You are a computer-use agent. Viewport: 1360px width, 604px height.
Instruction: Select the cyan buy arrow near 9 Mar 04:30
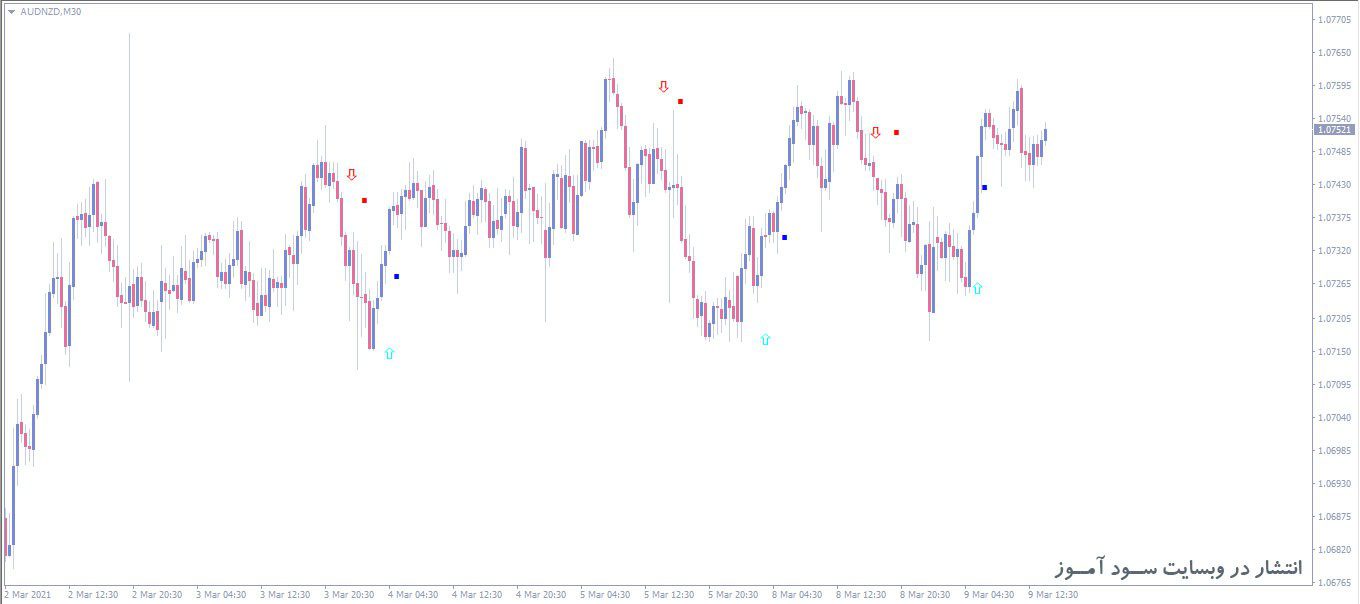pos(977,289)
